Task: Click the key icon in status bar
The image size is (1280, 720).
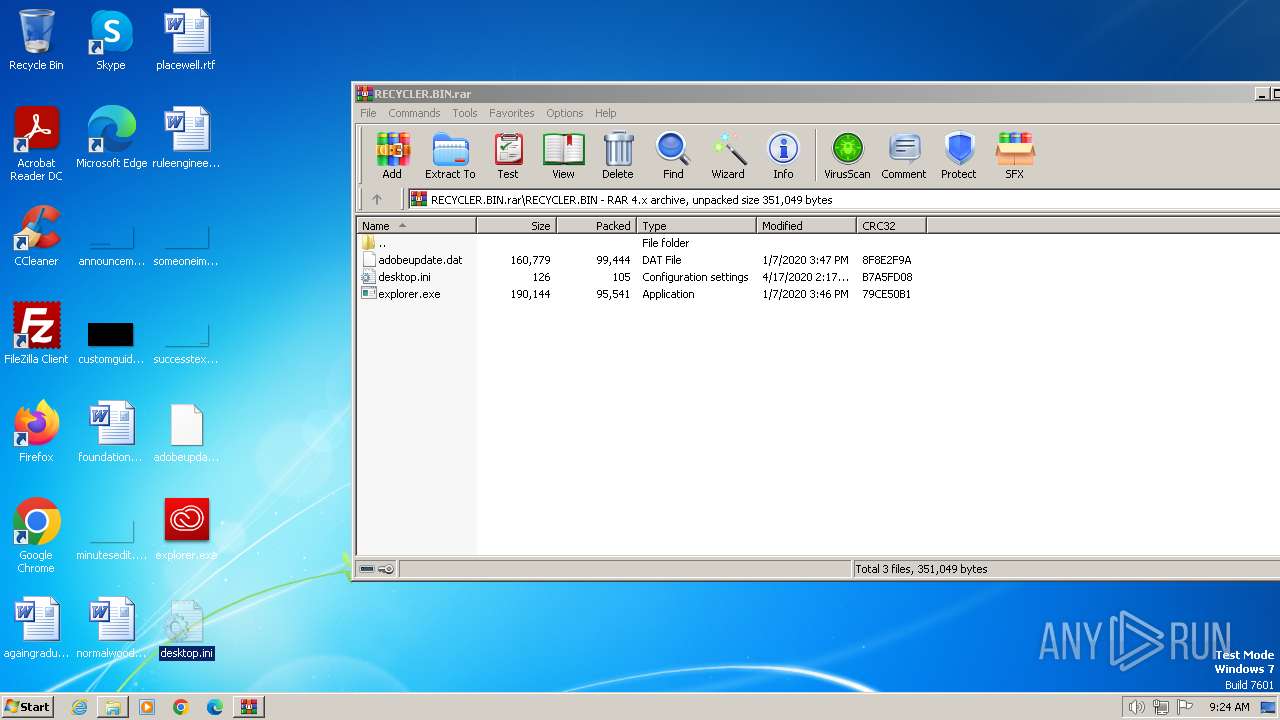Action: (386, 569)
